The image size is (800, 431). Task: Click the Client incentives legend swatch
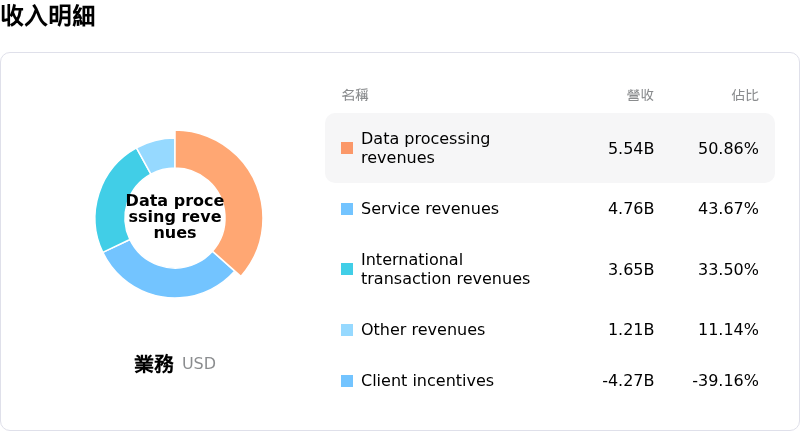tap(347, 381)
